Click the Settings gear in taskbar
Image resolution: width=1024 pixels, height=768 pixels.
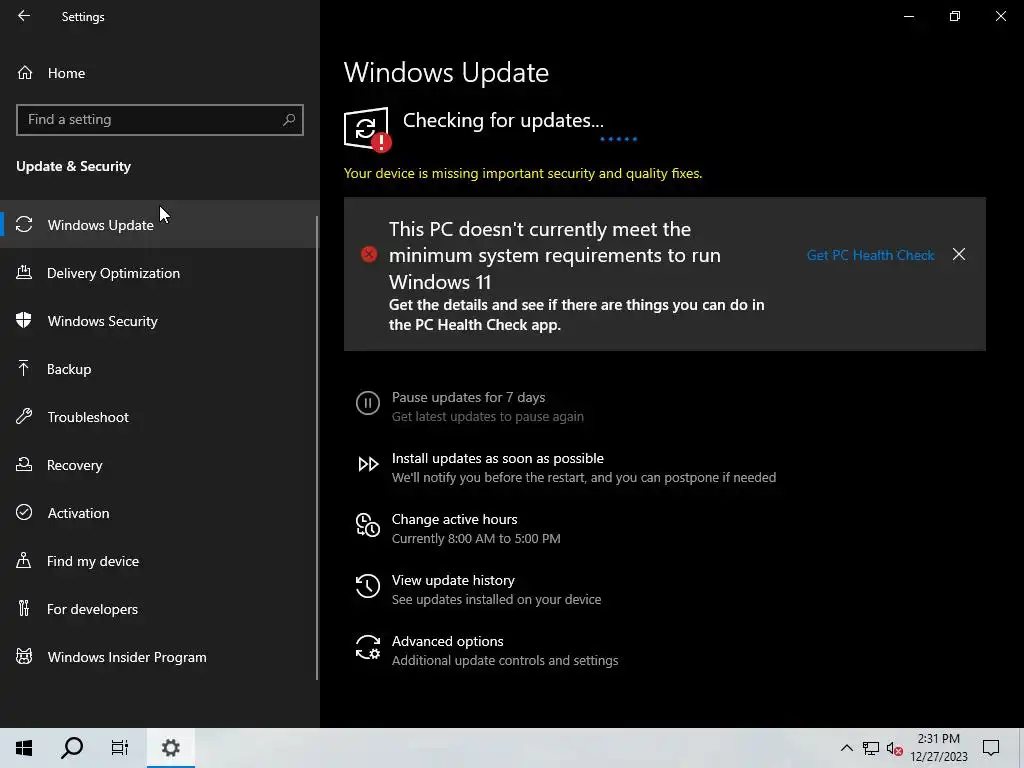170,748
